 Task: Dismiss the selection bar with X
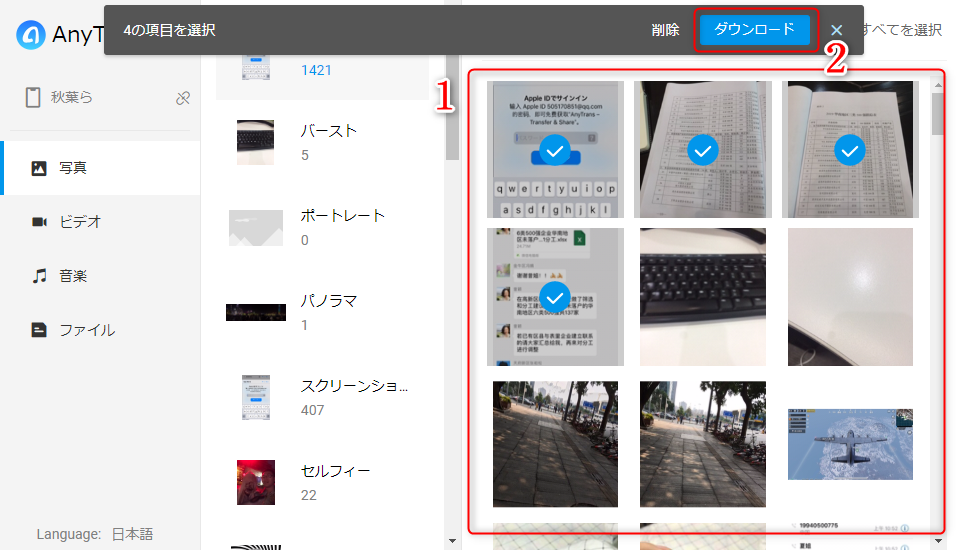point(836,30)
